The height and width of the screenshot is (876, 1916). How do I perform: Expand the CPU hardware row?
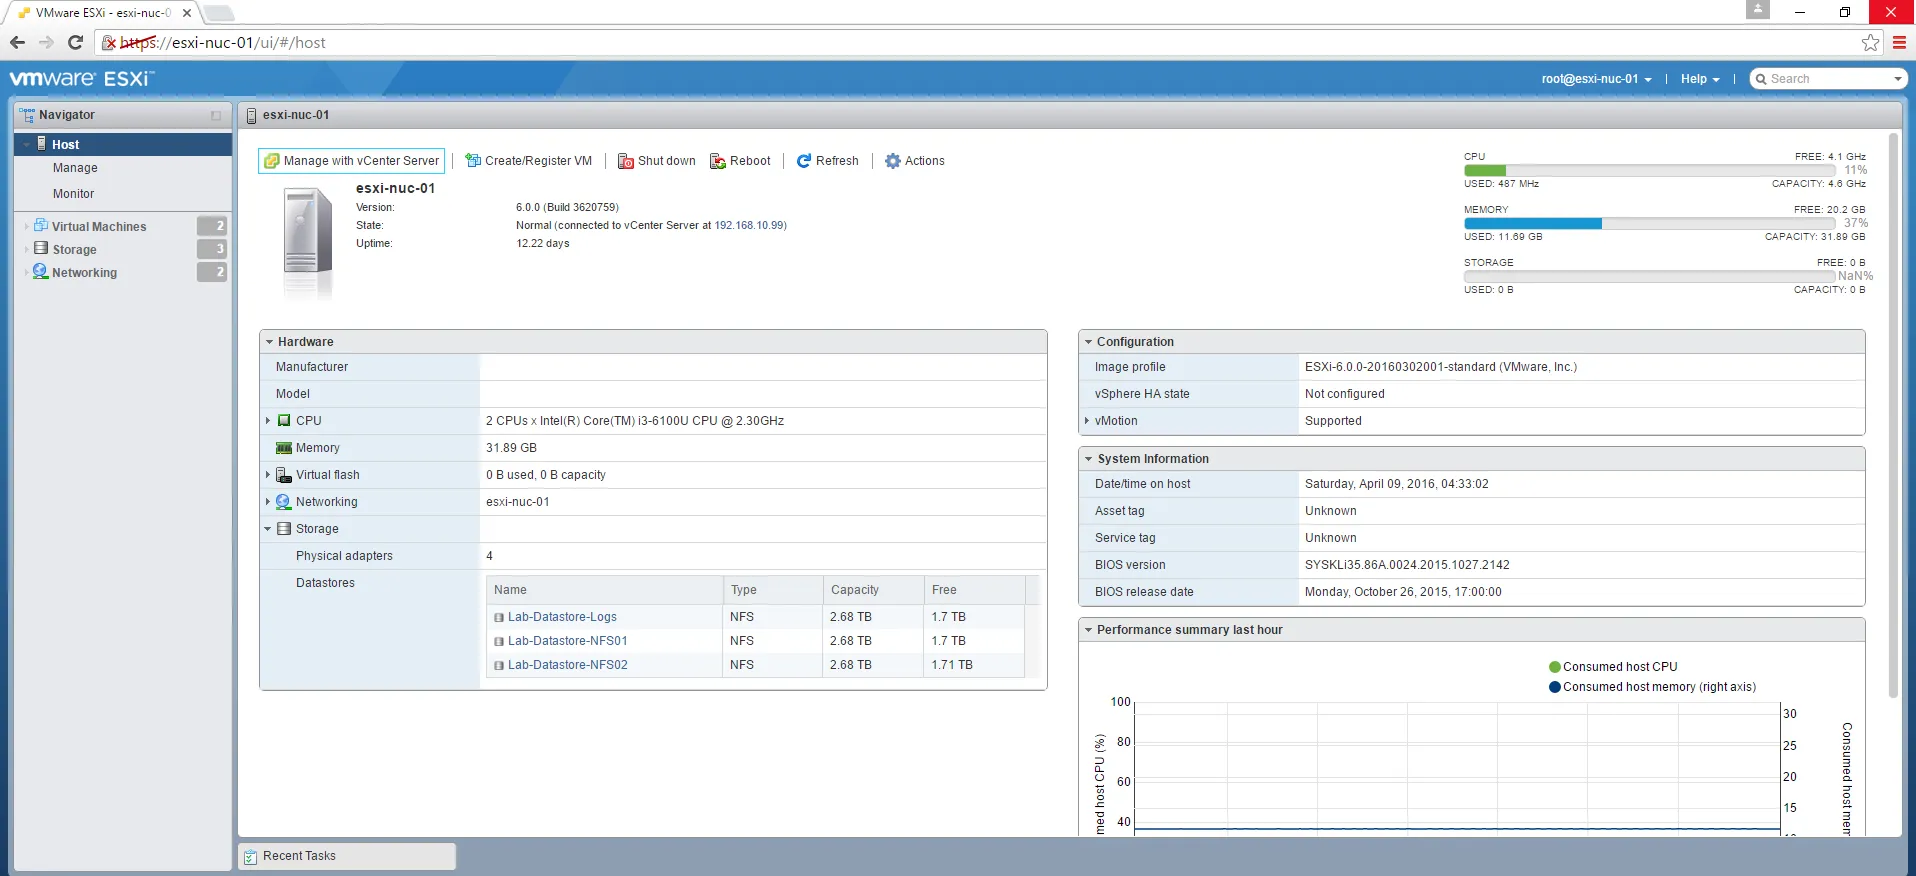coord(268,421)
